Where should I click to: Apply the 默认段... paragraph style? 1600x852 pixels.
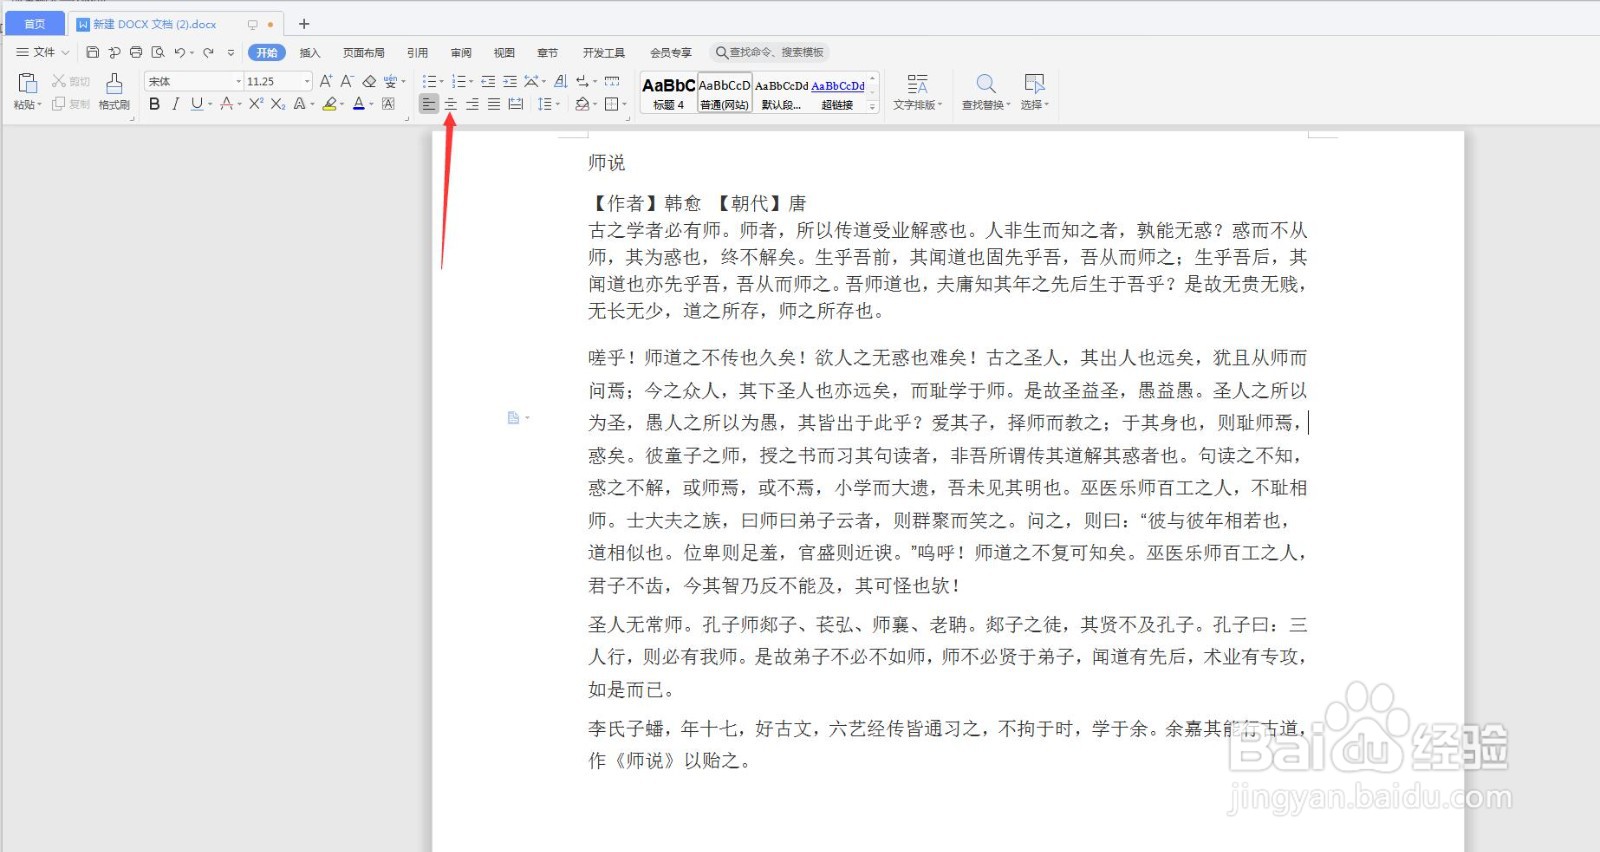coord(781,93)
